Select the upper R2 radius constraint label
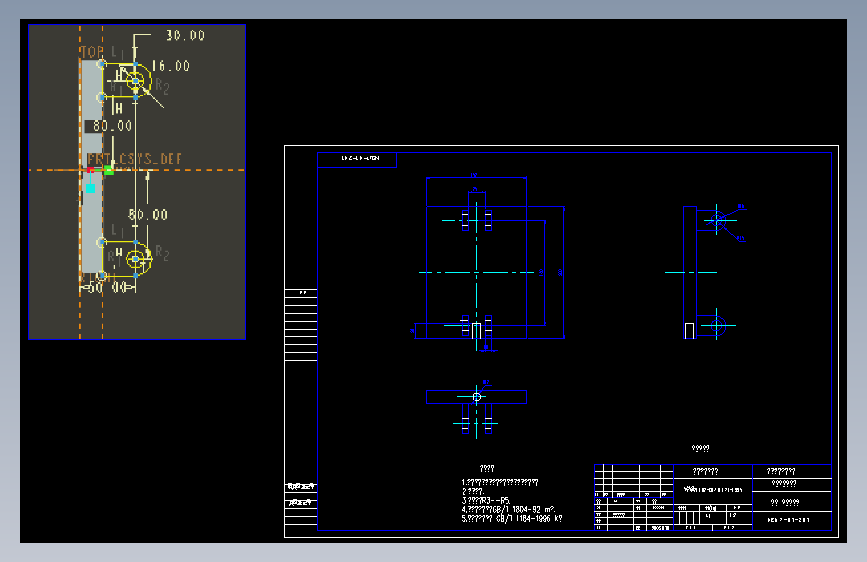The width and height of the screenshot is (867, 562). 162,86
